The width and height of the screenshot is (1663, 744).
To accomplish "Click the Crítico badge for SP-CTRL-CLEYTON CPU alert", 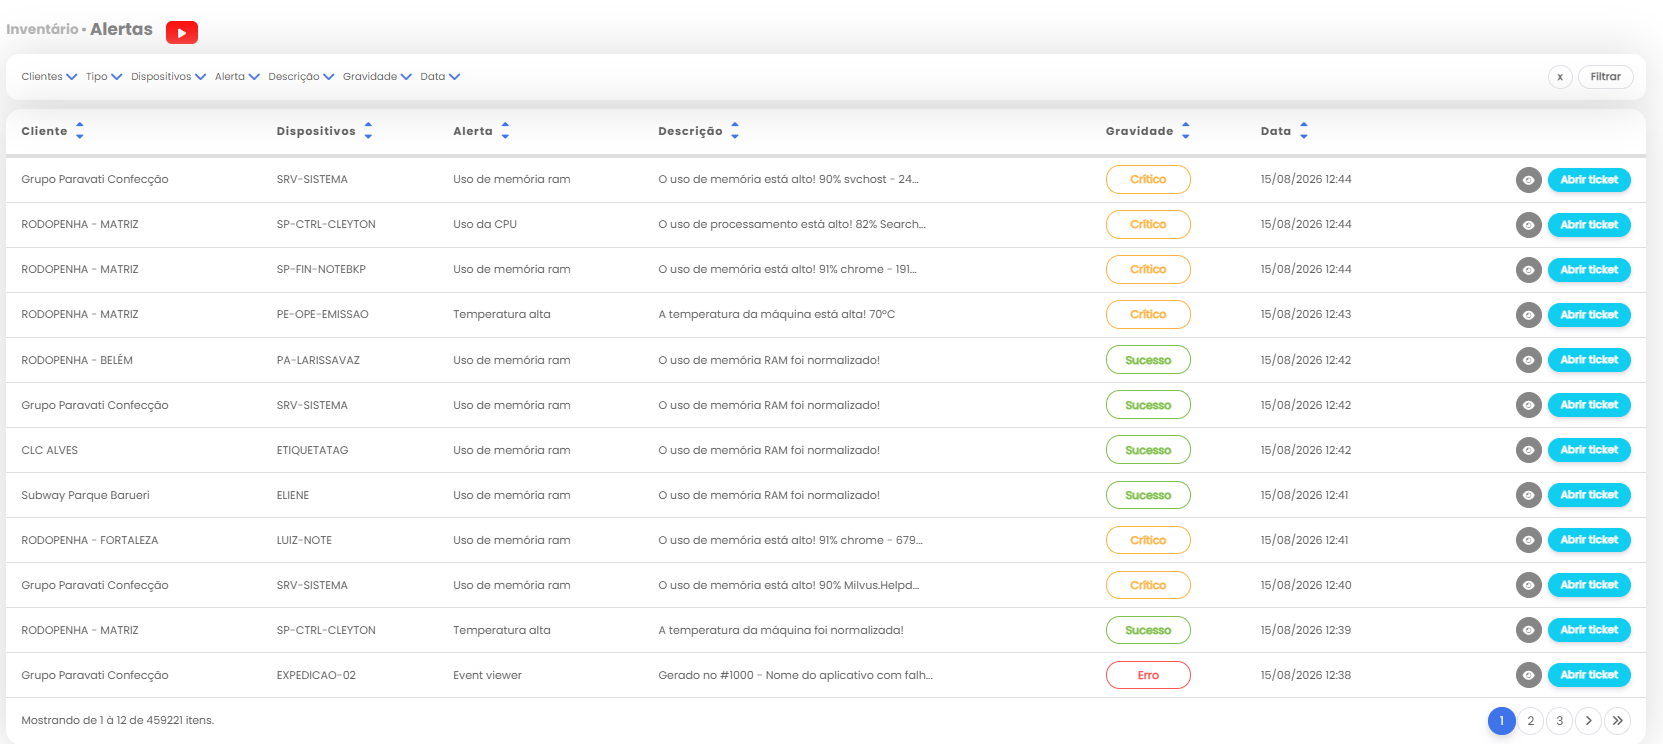I will coord(1148,225).
